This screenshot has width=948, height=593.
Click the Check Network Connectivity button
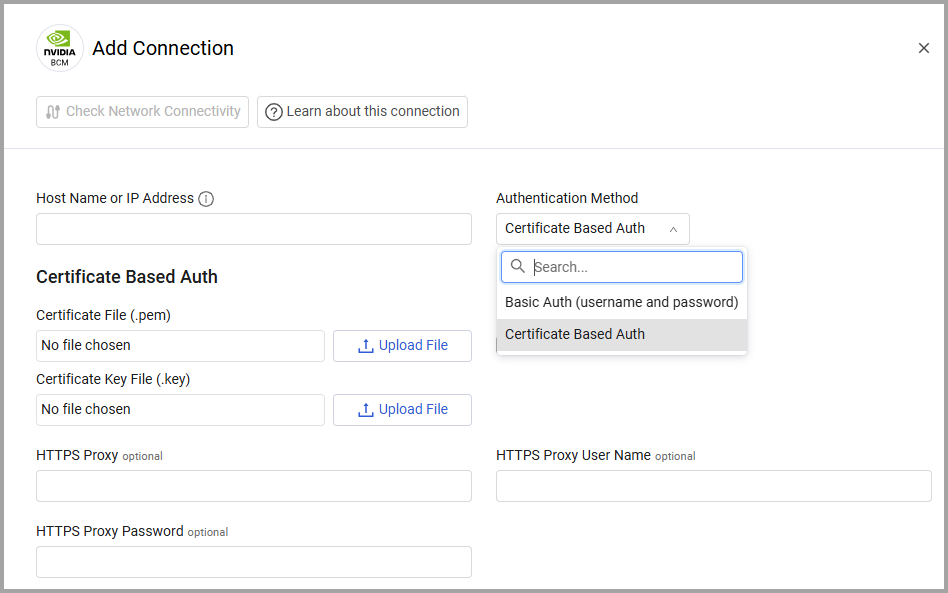(x=142, y=112)
